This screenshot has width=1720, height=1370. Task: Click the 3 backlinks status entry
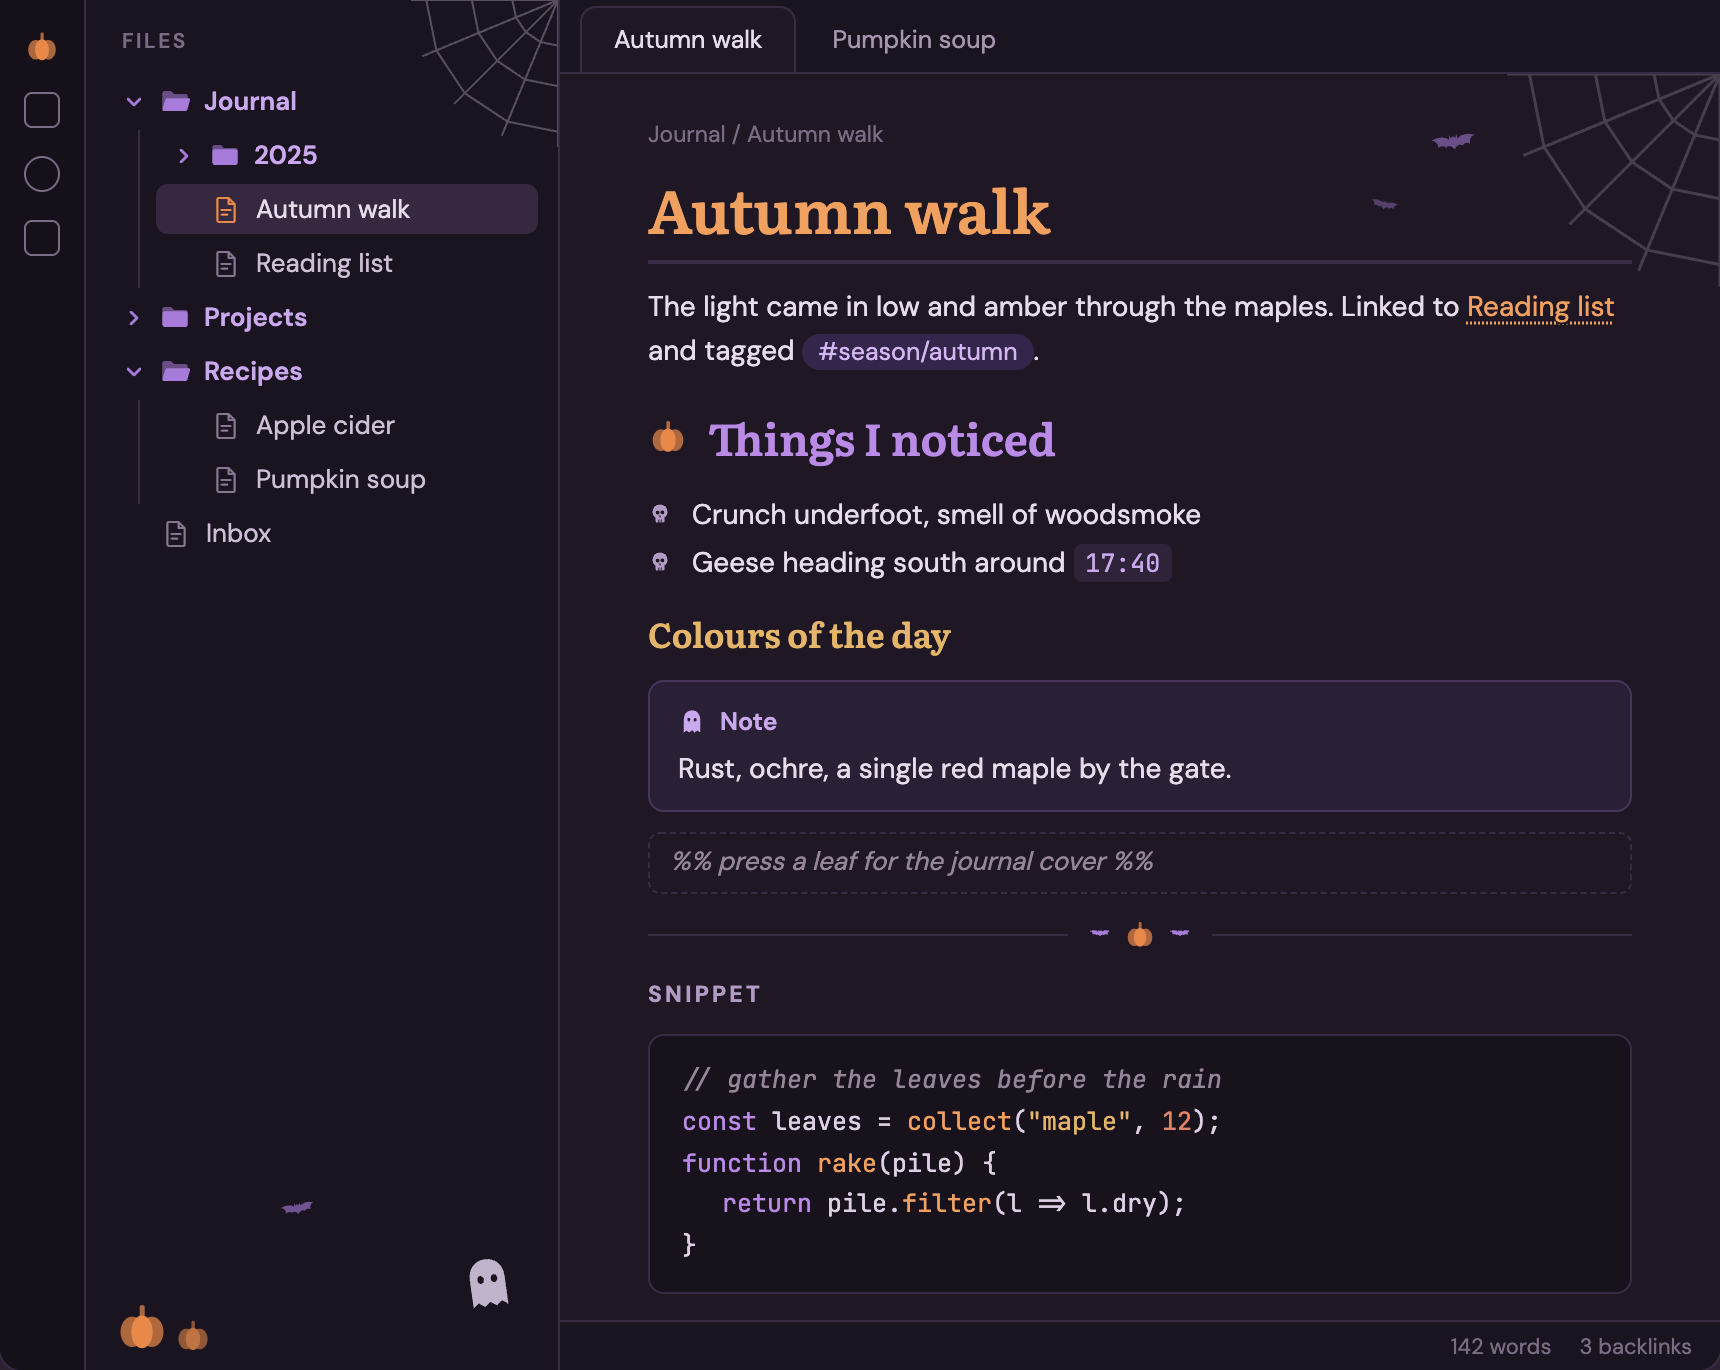(1635, 1346)
